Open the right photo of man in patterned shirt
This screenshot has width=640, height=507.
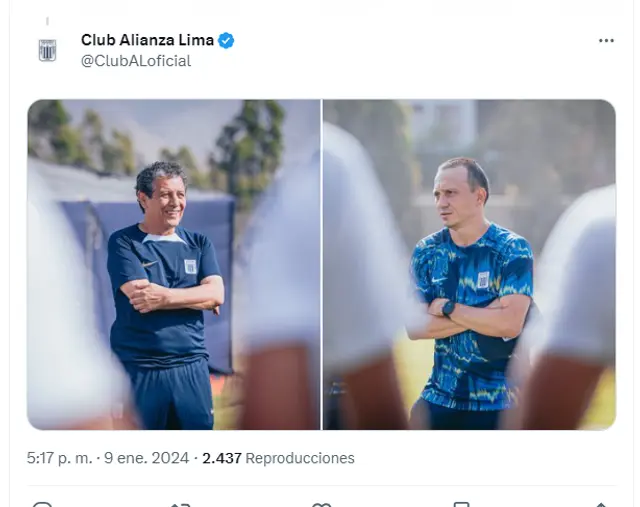(469, 265)
